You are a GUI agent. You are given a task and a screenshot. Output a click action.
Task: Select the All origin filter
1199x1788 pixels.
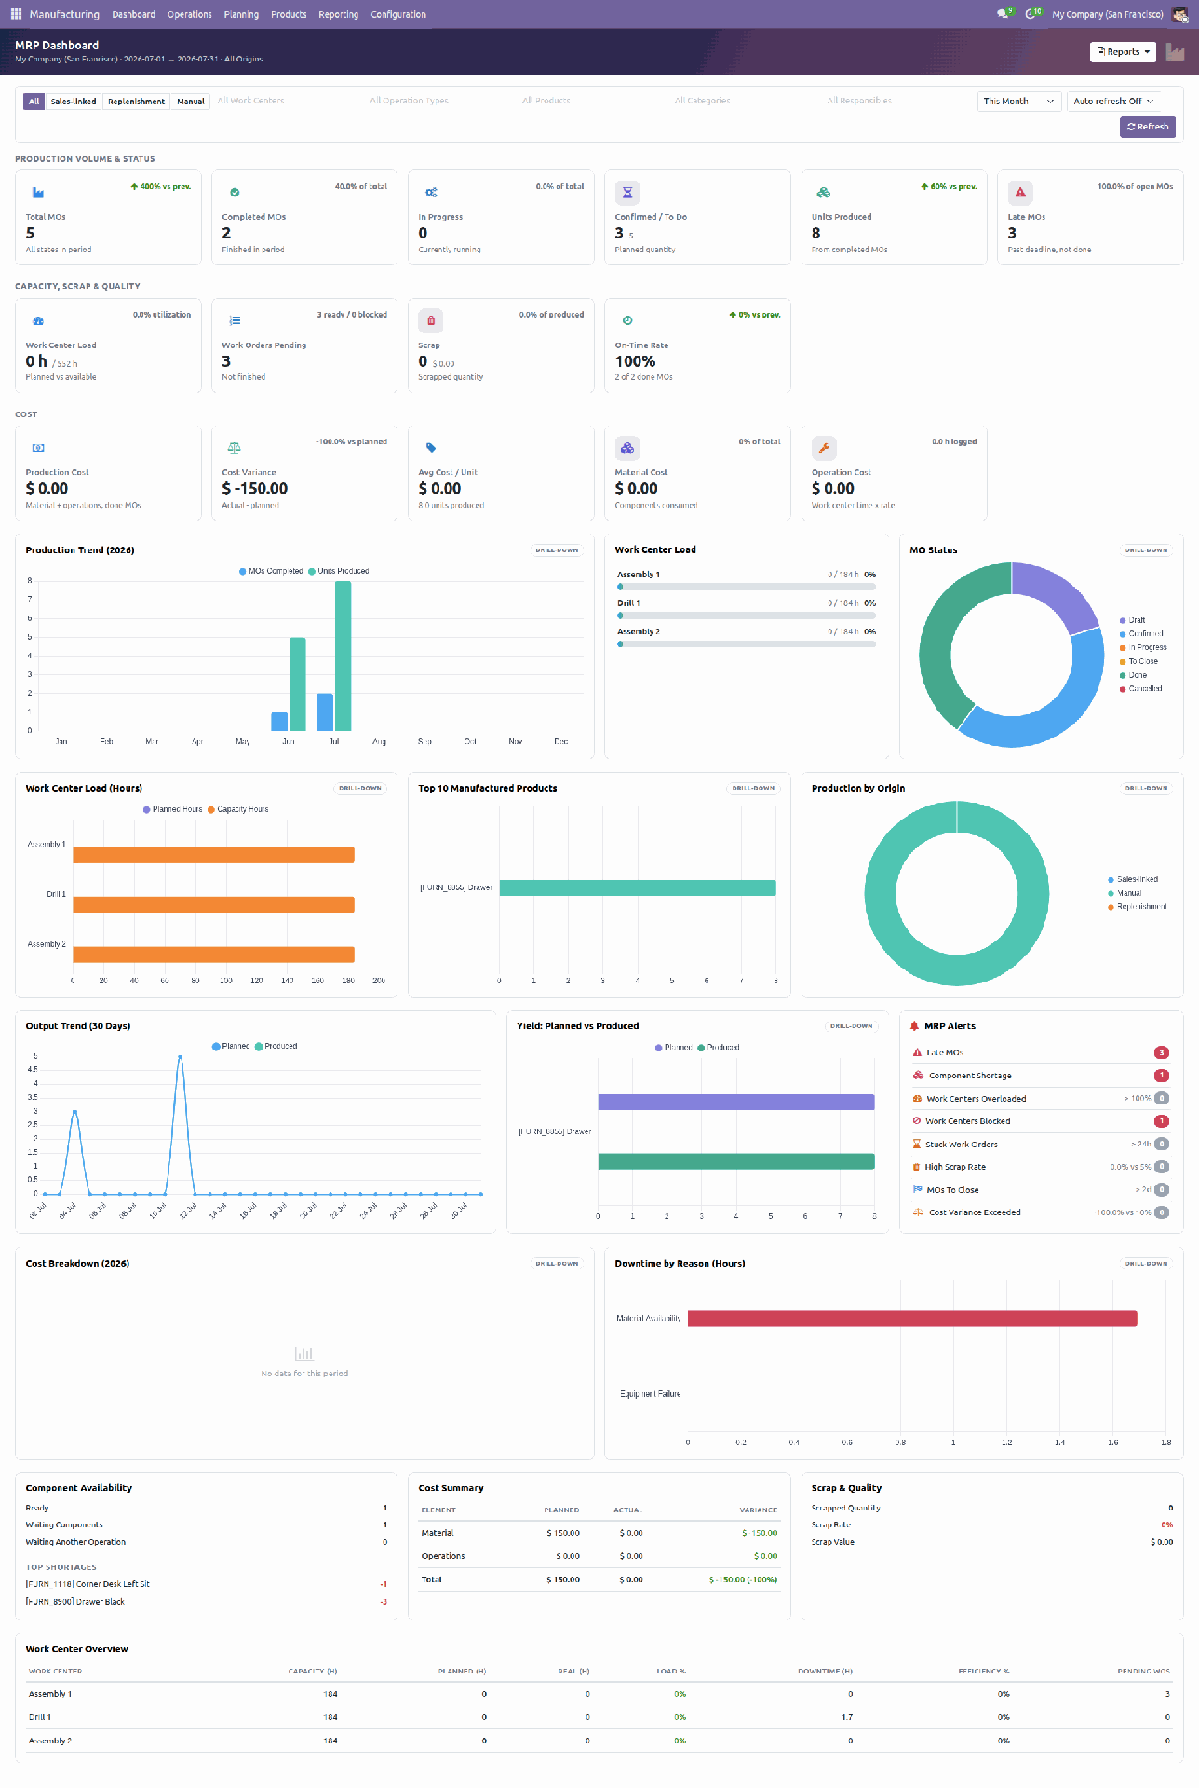point(34,101)
